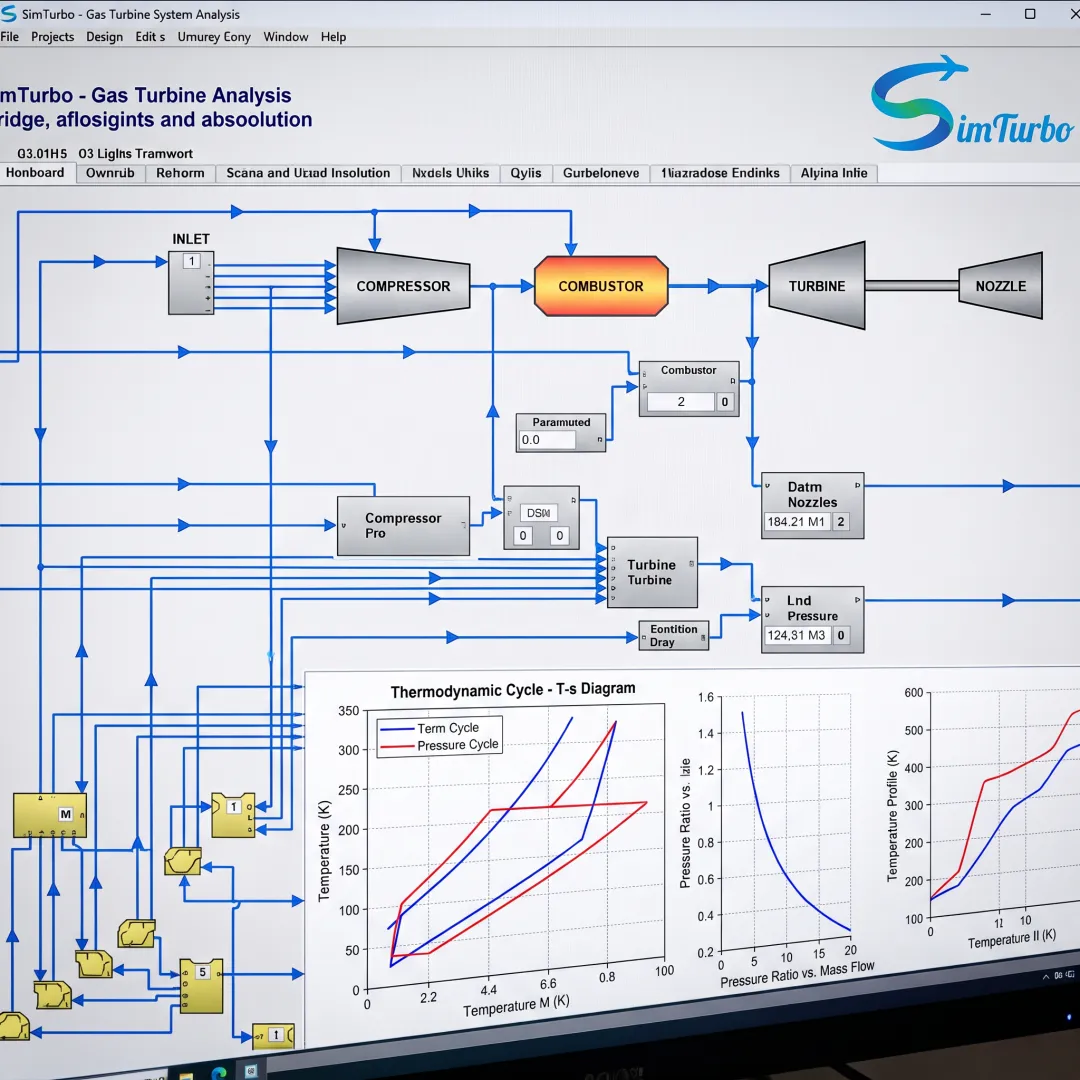Select the Datm Nozzles block title
The height and width of the screenshot is (1080, 1080).
coord(812,495)
